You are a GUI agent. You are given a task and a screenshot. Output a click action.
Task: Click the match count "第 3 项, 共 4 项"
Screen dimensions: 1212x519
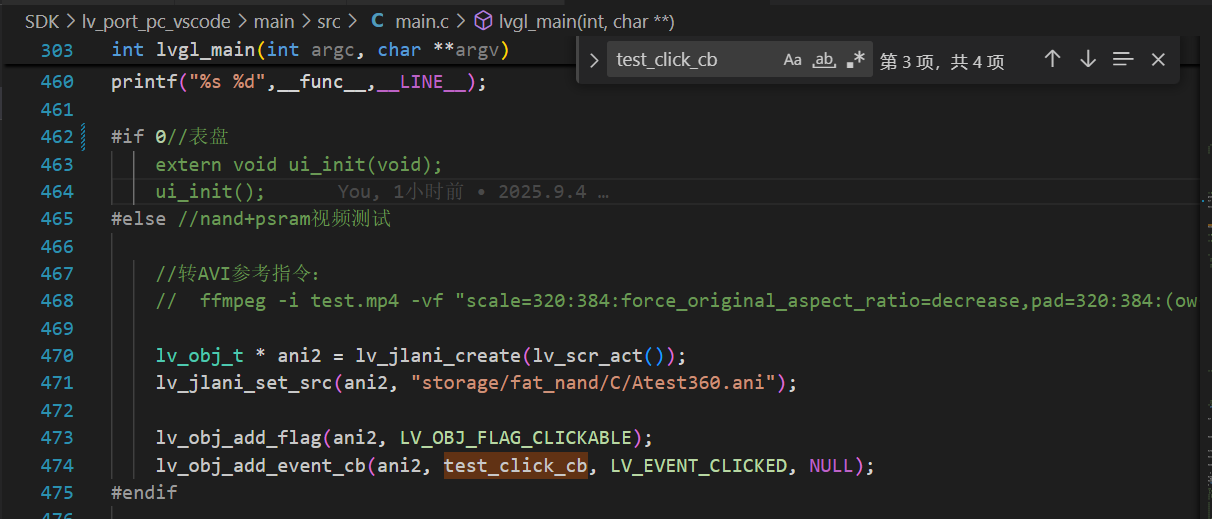point(942,61)
